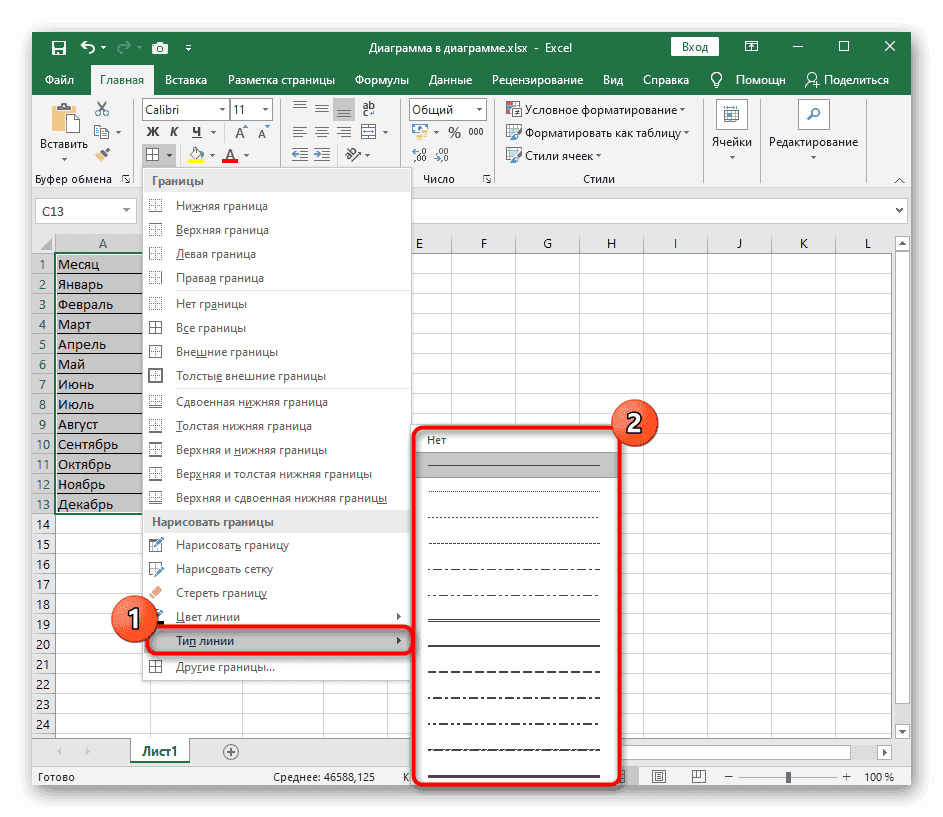Click the Вход sign-in button

[694, 46]
